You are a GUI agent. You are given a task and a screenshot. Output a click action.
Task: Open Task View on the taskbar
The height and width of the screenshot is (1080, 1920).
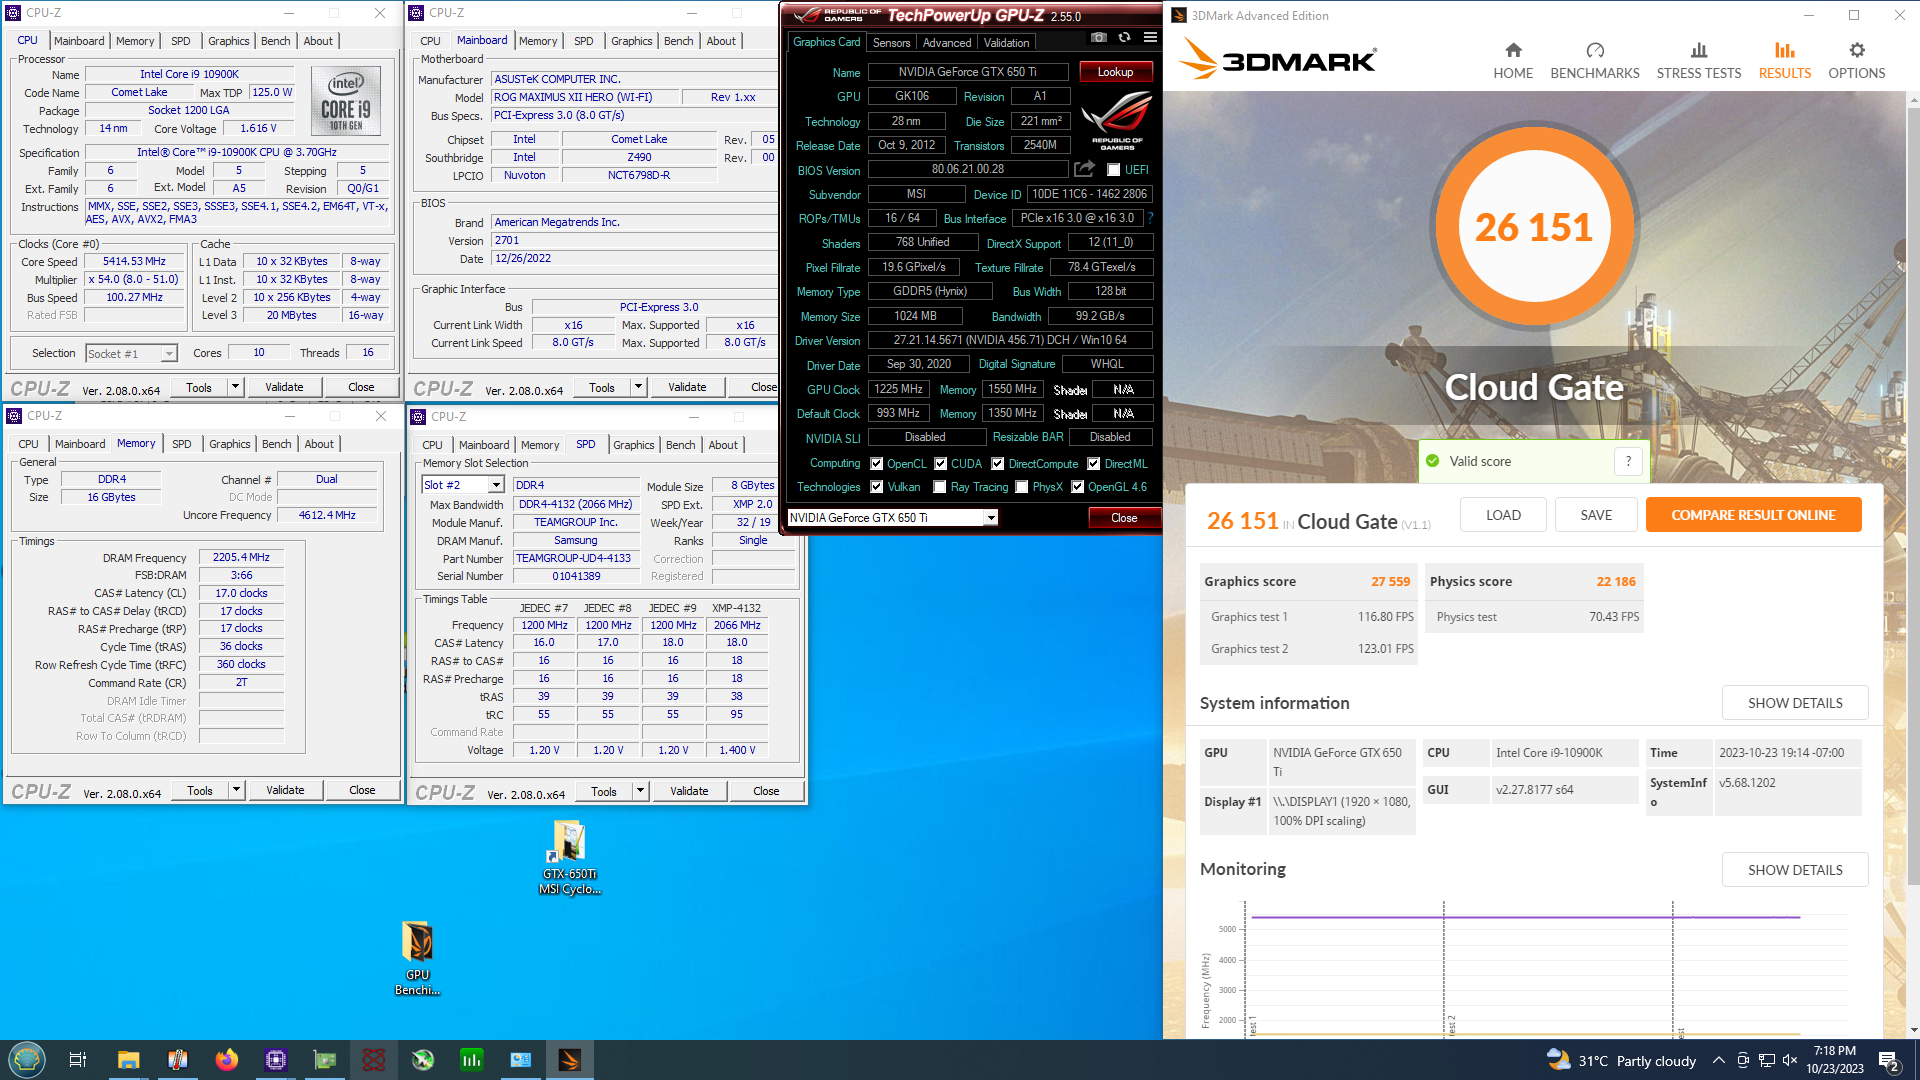77,1060
